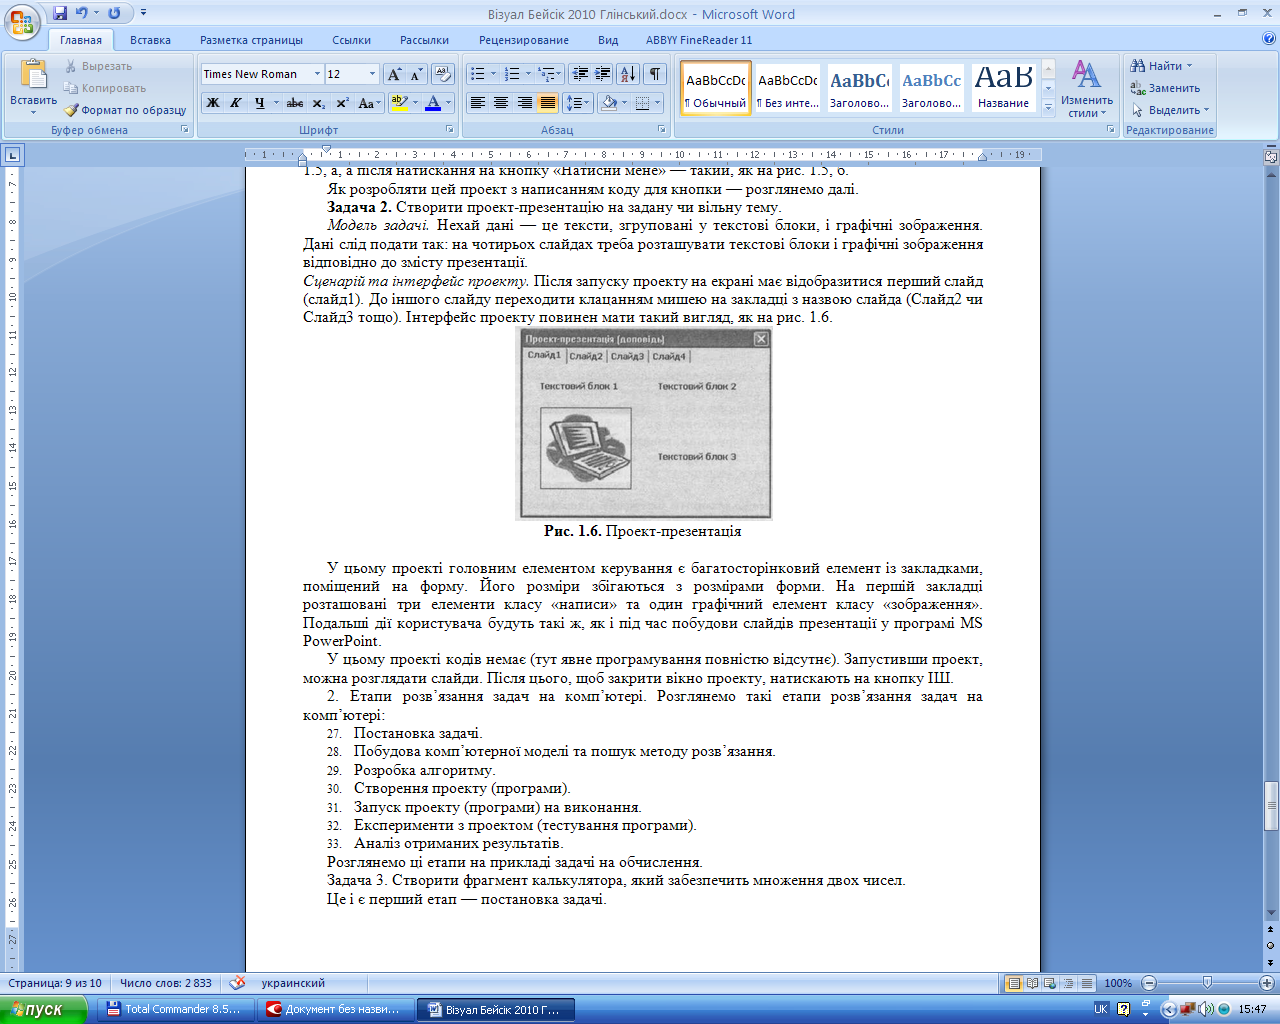This screenshot has width=1280, height=1024.
Task: Align text to the left
Action: 478,103
